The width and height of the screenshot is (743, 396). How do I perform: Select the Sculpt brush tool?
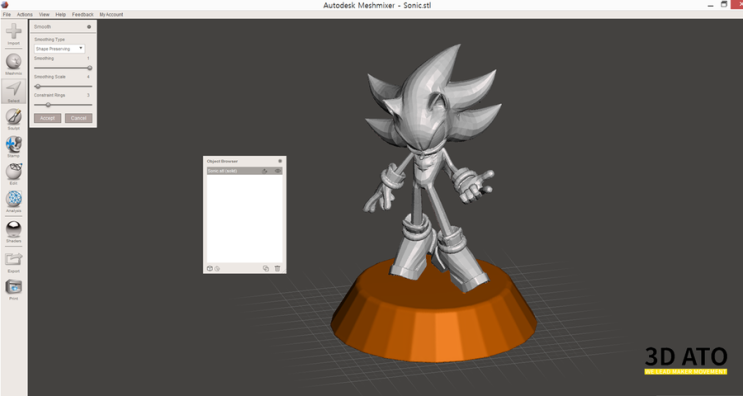[x=14, y=116]
